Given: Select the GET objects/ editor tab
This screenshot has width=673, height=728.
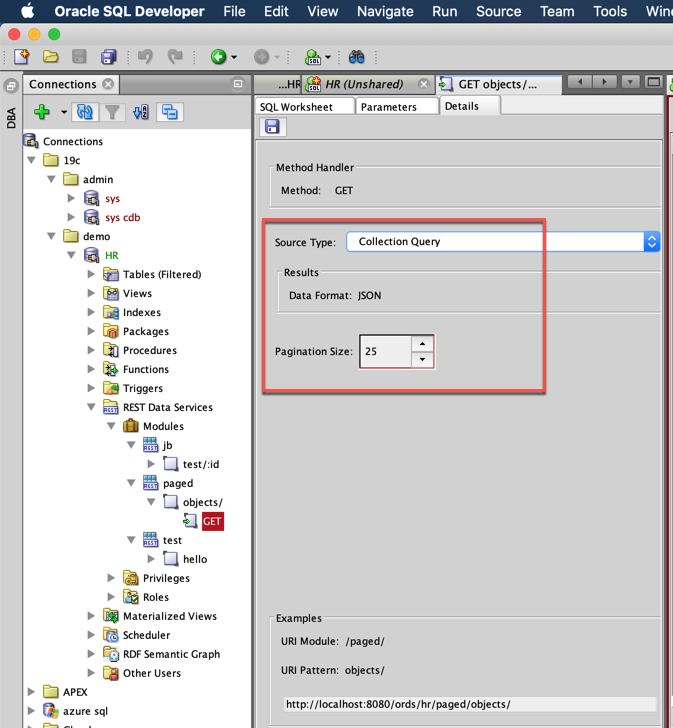Looking at the screenshot, I should (x=498, y=84).
